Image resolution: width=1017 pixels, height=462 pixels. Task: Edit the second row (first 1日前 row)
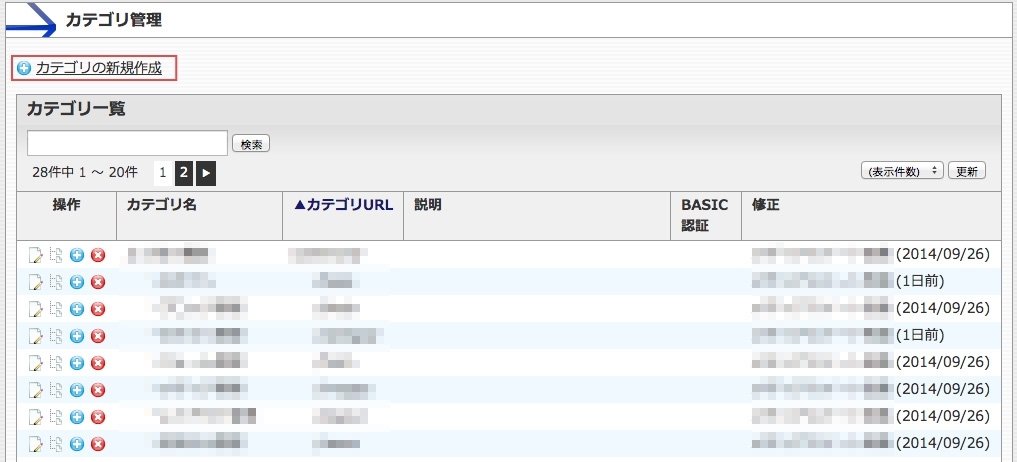[36, 282]
